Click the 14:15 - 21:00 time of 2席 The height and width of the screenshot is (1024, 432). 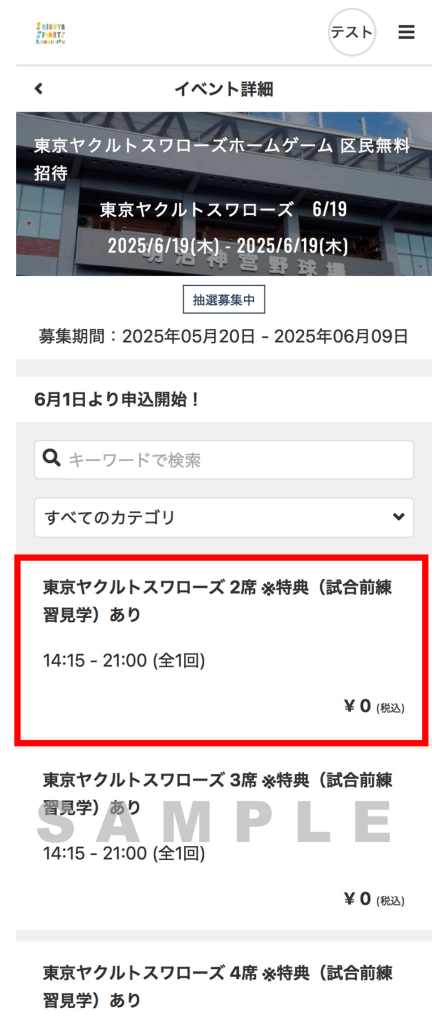point(124,661)
